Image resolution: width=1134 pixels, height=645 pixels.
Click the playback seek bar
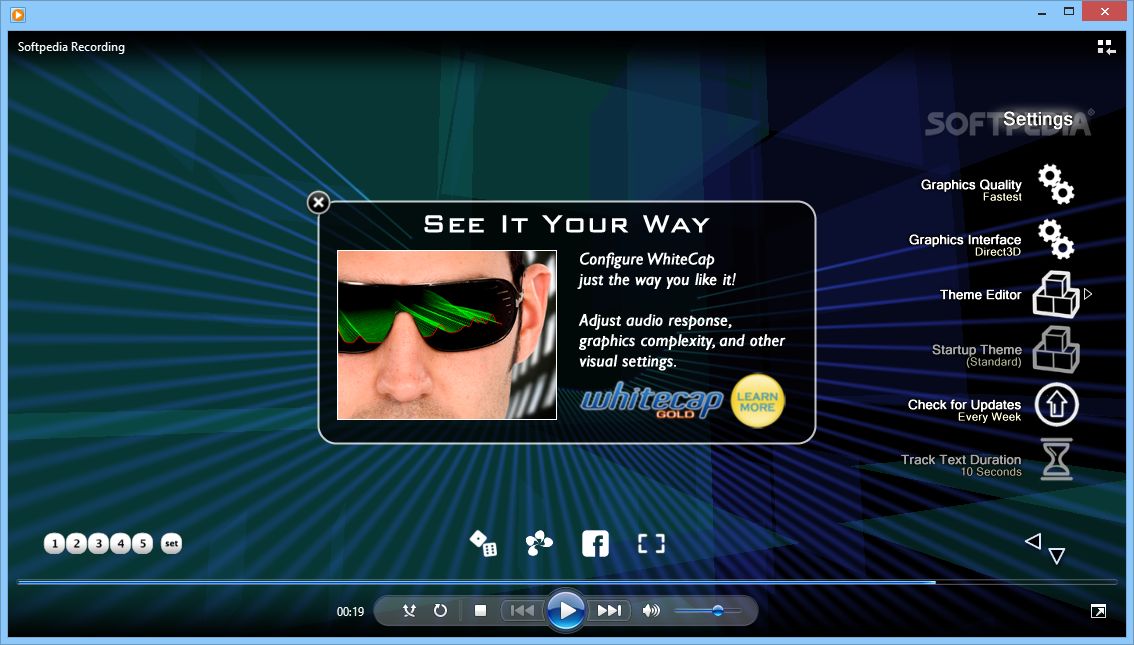click(567, 581)
